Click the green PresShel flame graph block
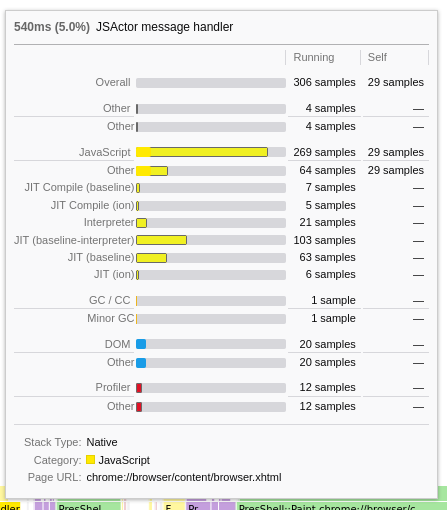This screenshot has height=510, width=447. coord(88,506)
